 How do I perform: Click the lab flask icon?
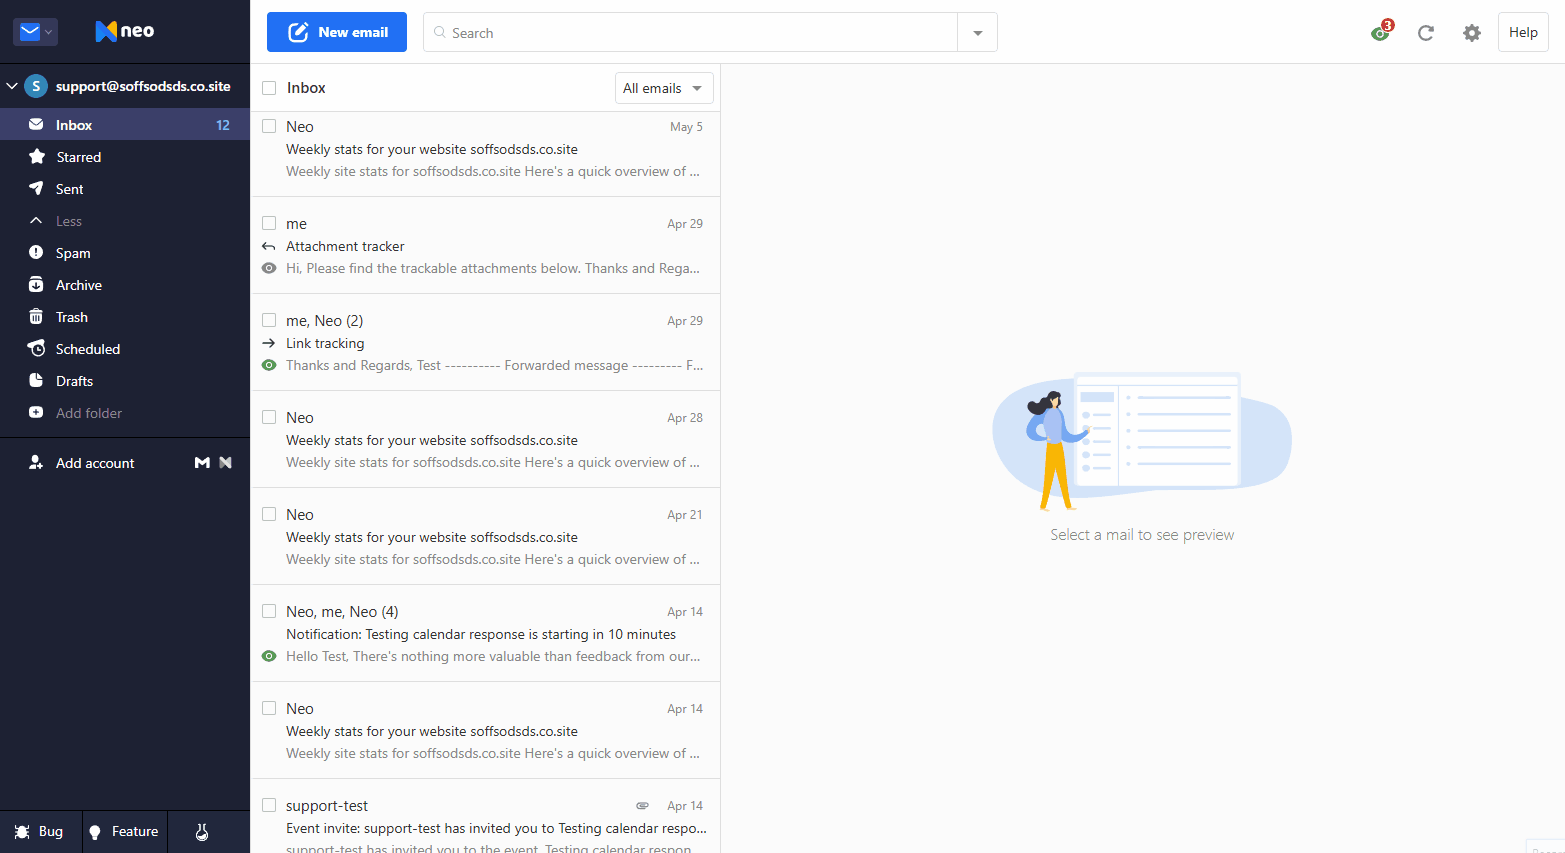pos(202,832)
